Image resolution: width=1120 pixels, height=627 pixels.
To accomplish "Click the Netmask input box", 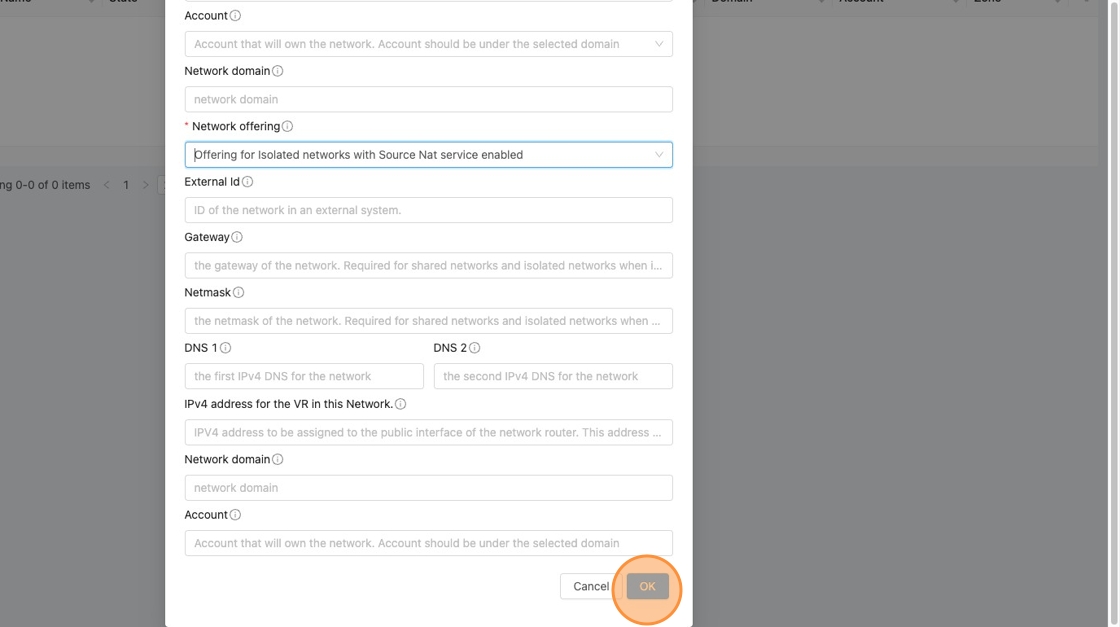I will pos(428,321).
